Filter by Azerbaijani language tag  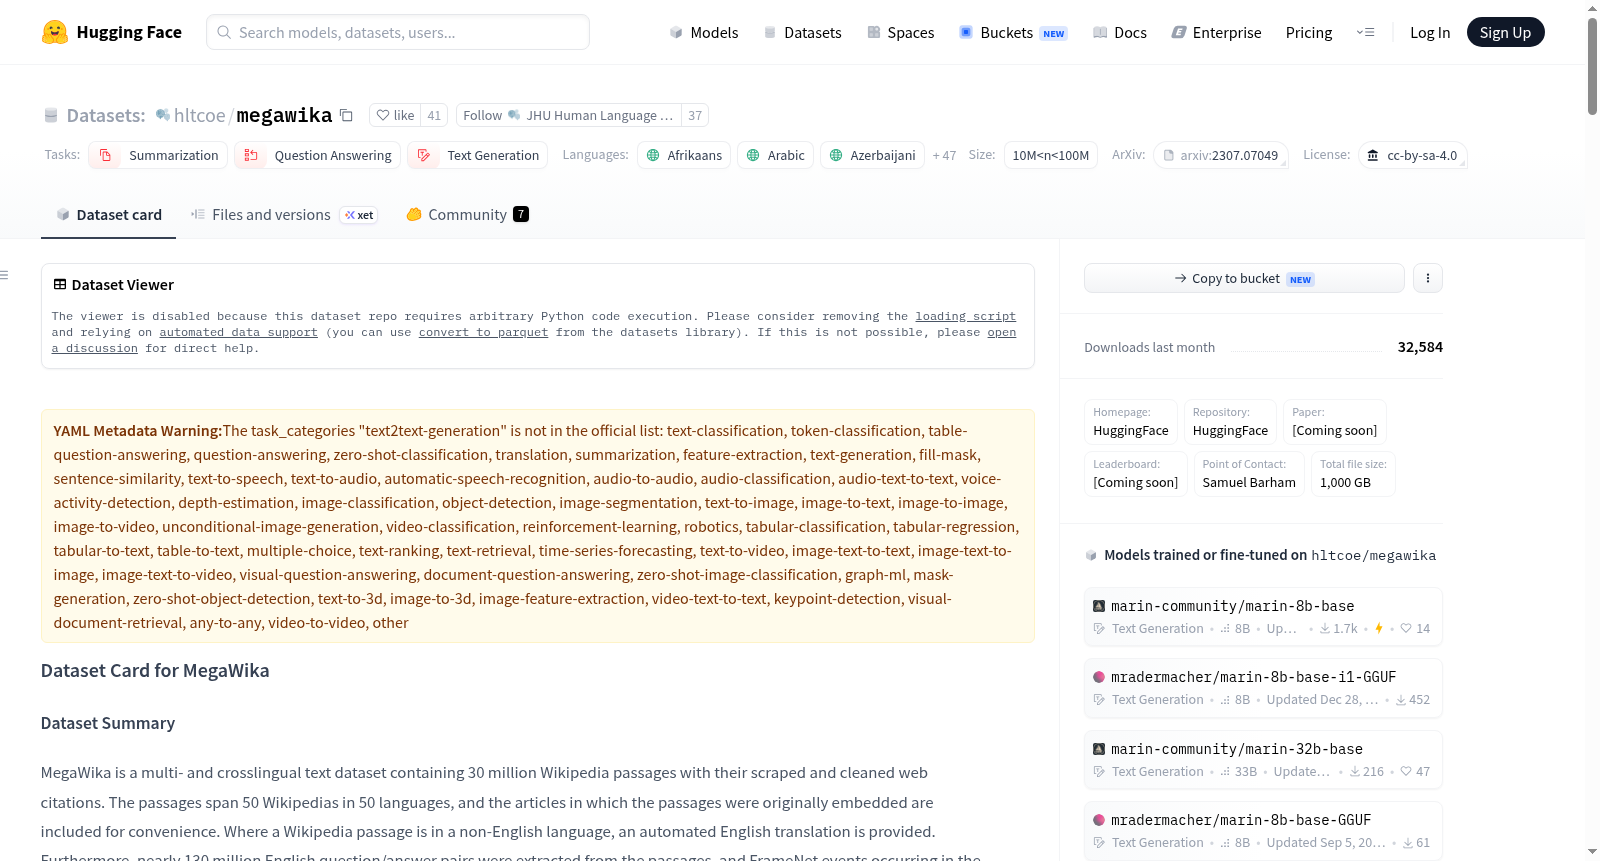[x=872, y=155]
